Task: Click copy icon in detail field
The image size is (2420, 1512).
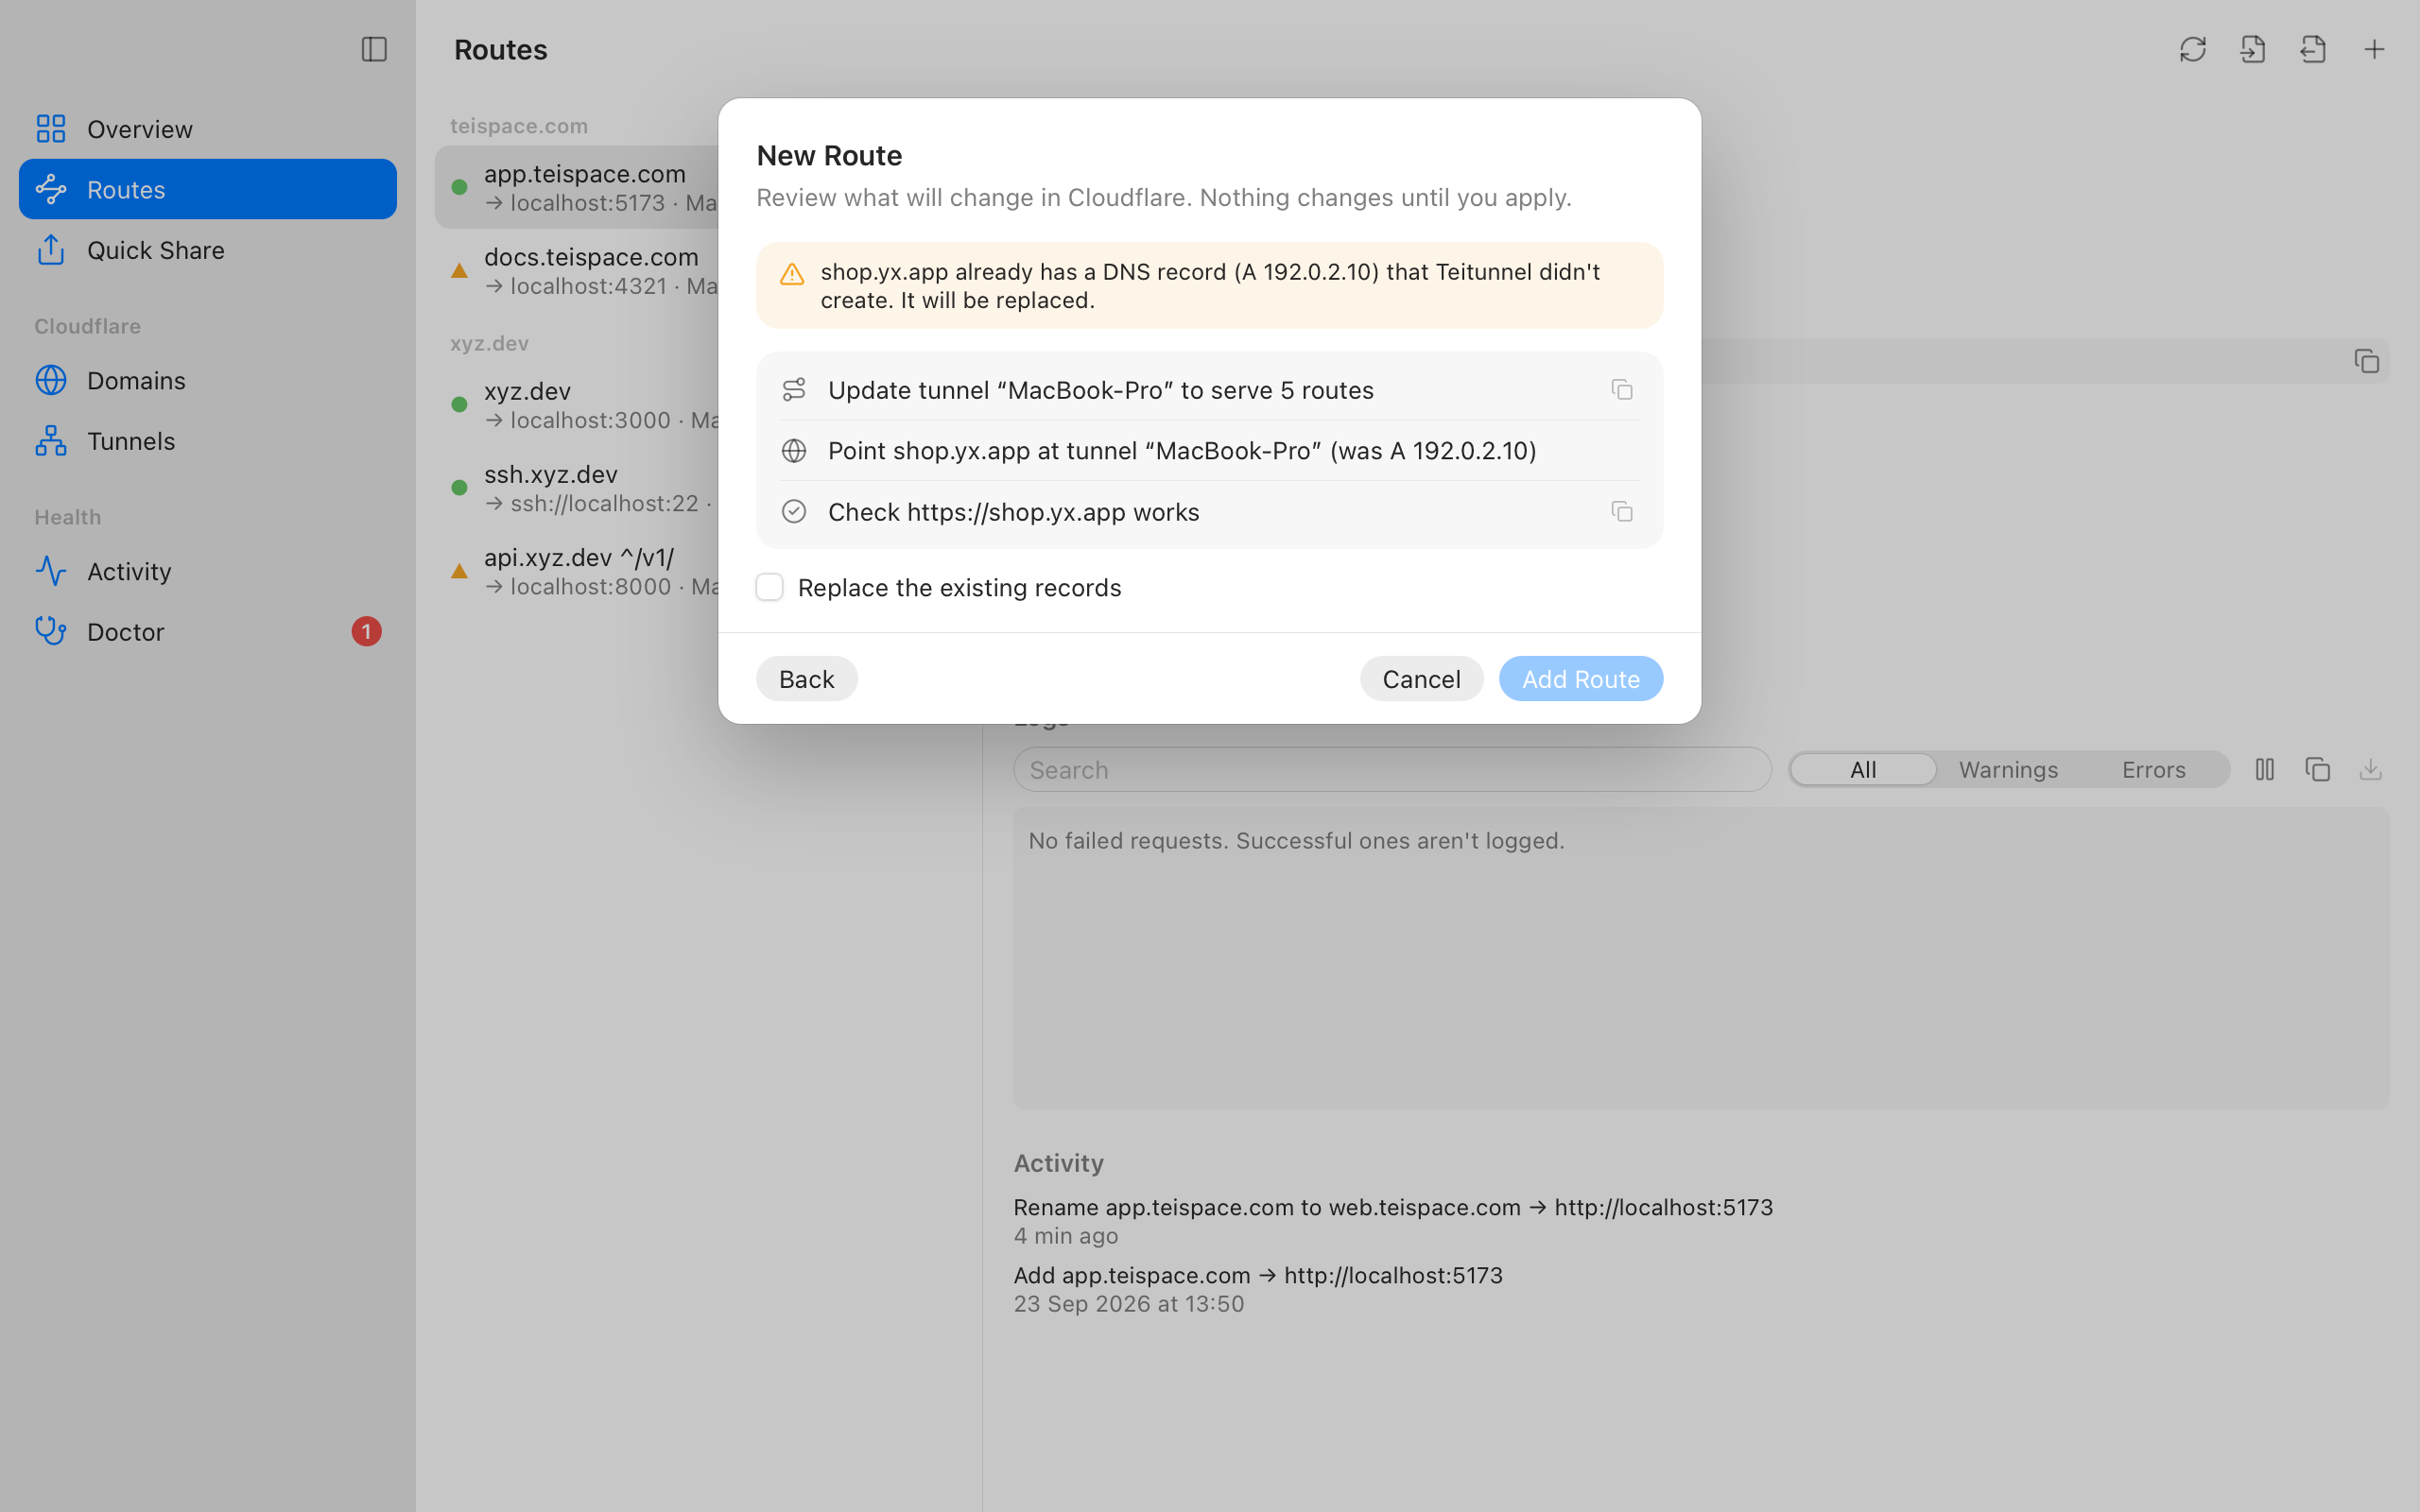Action: click(2366, 361)
